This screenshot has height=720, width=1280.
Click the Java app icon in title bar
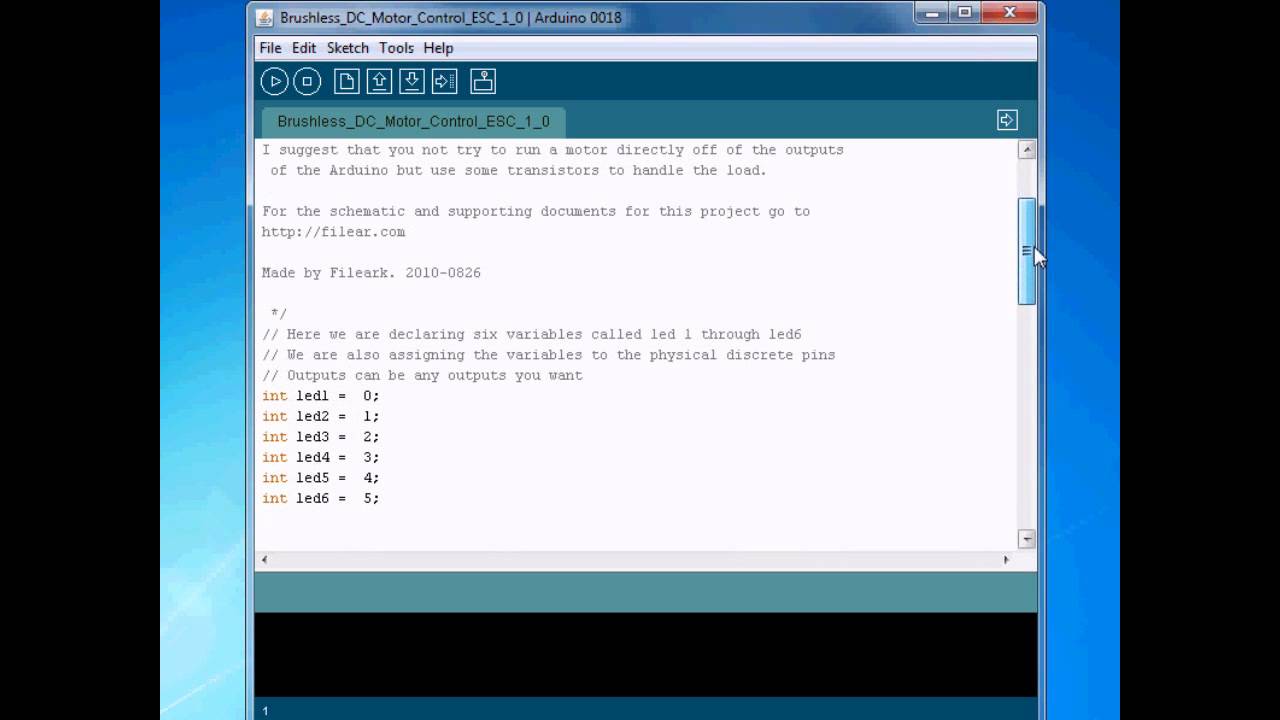pos(265,17)
